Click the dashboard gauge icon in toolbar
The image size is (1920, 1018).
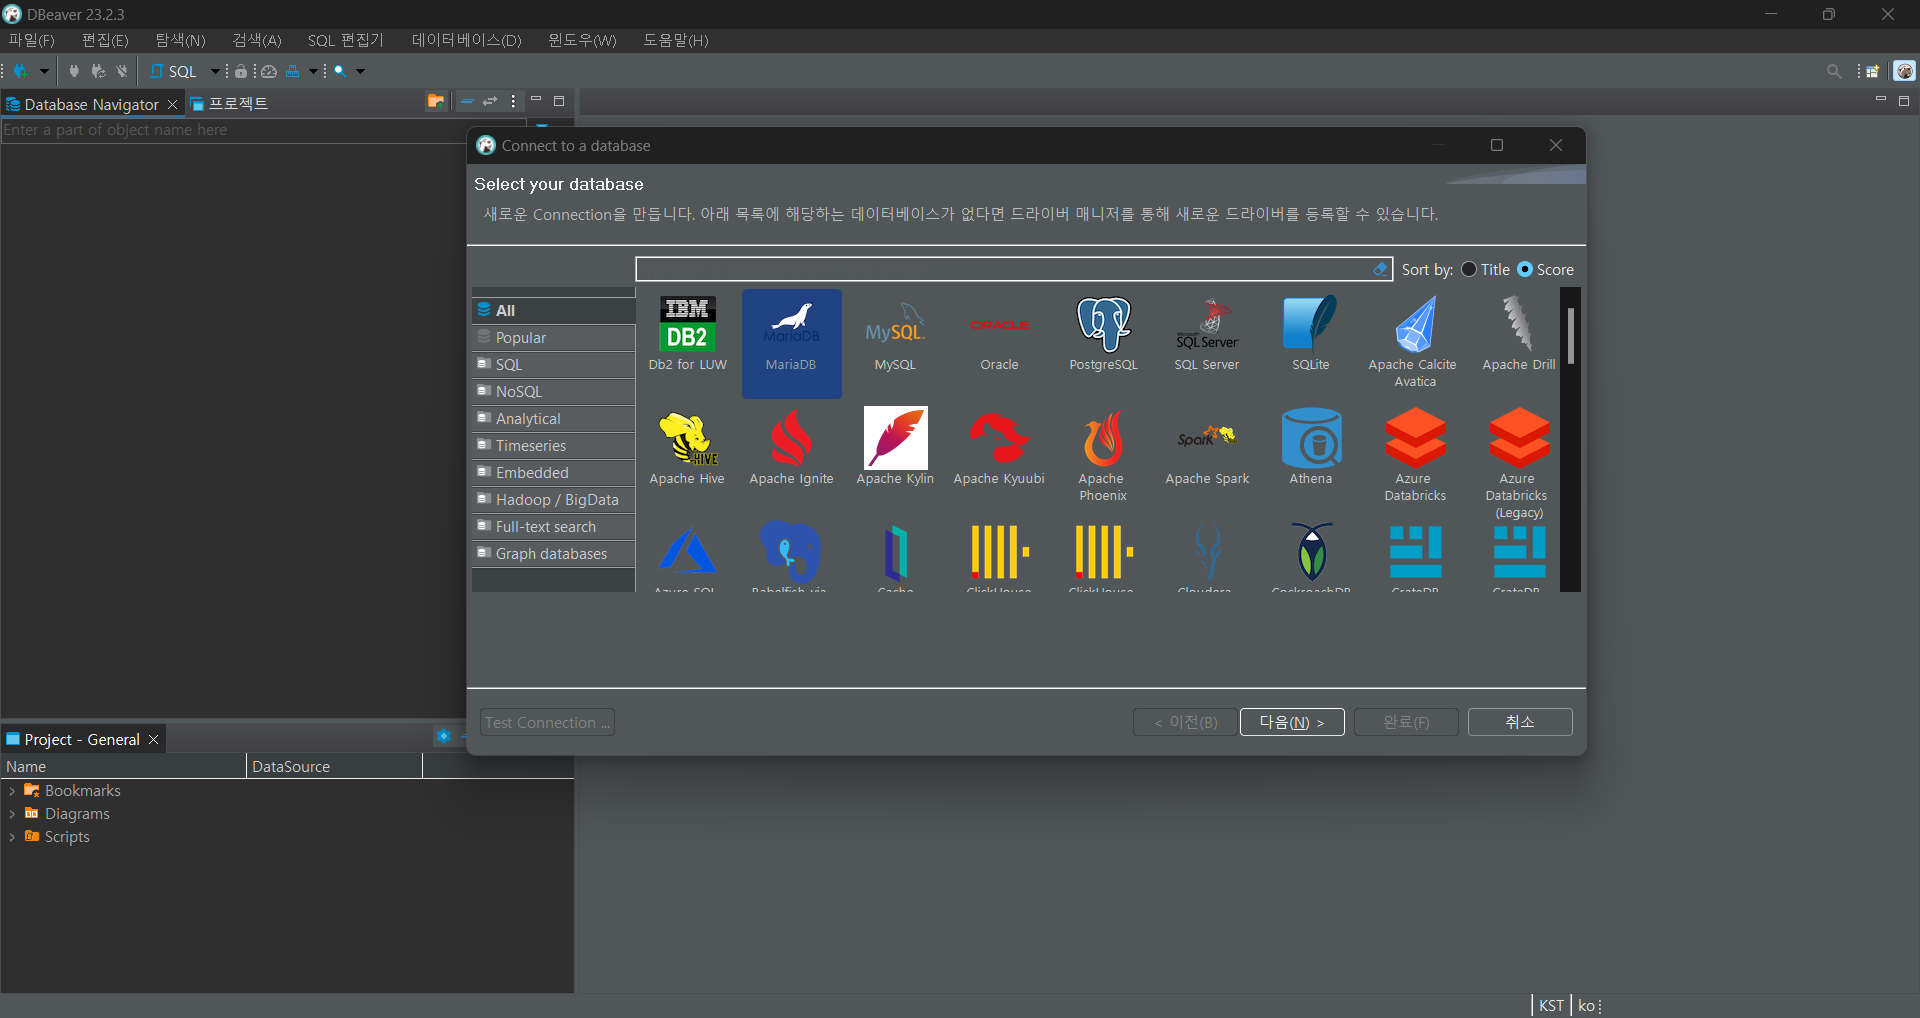click(269, 71)
